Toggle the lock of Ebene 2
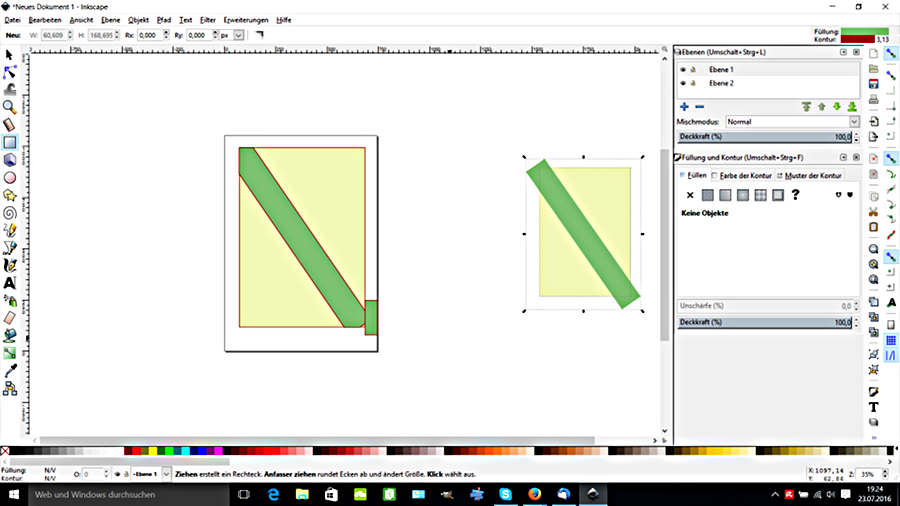Viewport: 900px width, 506px height. click(x=693, y=83)
